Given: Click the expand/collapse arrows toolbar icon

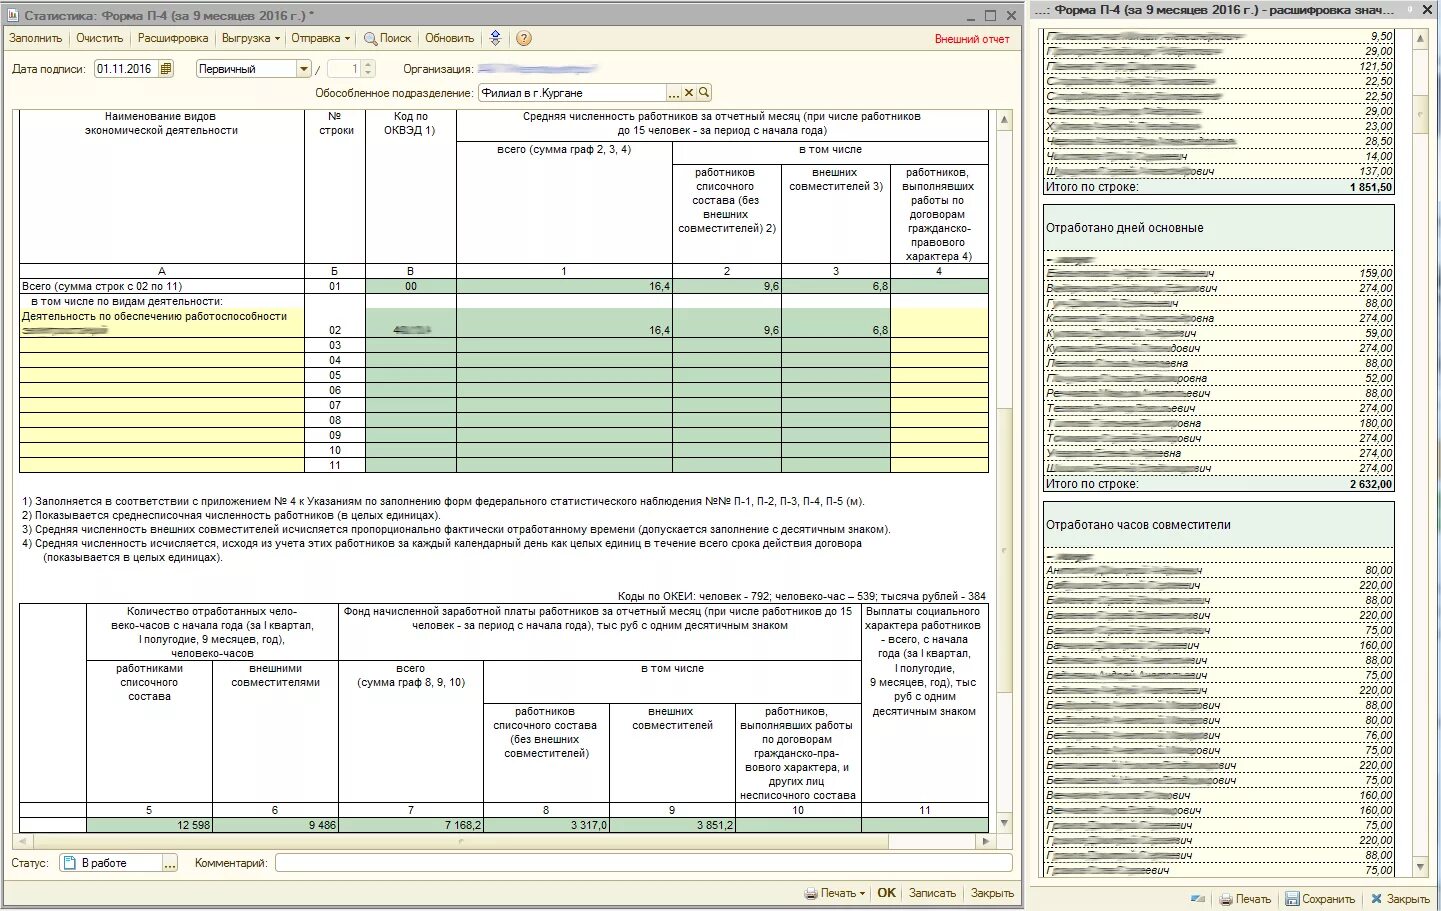Looking at the screenshot, I should pyautogui.click(x=495, y=38).
